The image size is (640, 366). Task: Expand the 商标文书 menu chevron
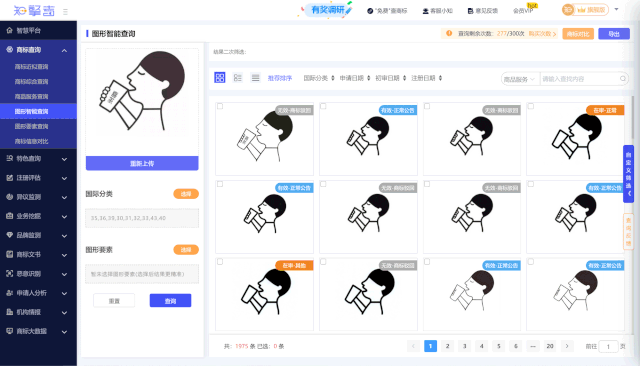(64, 255)
